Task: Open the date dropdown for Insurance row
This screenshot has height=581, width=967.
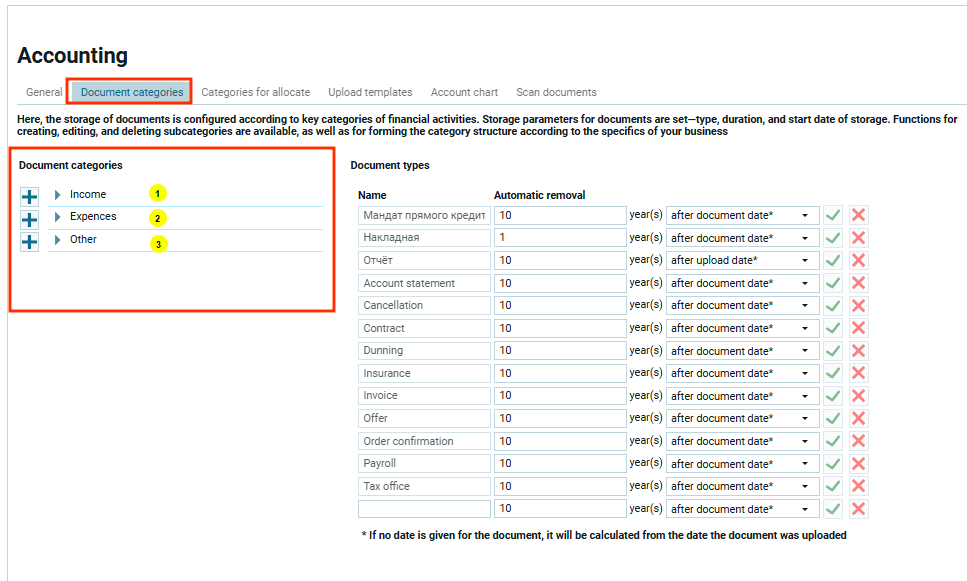Action: tap(741, 373)
